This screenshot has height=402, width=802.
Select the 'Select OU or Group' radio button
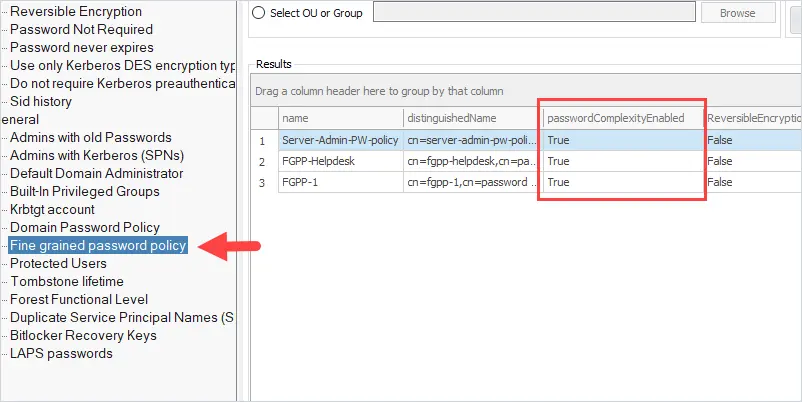pyautogui.click(x=258, y=13)
